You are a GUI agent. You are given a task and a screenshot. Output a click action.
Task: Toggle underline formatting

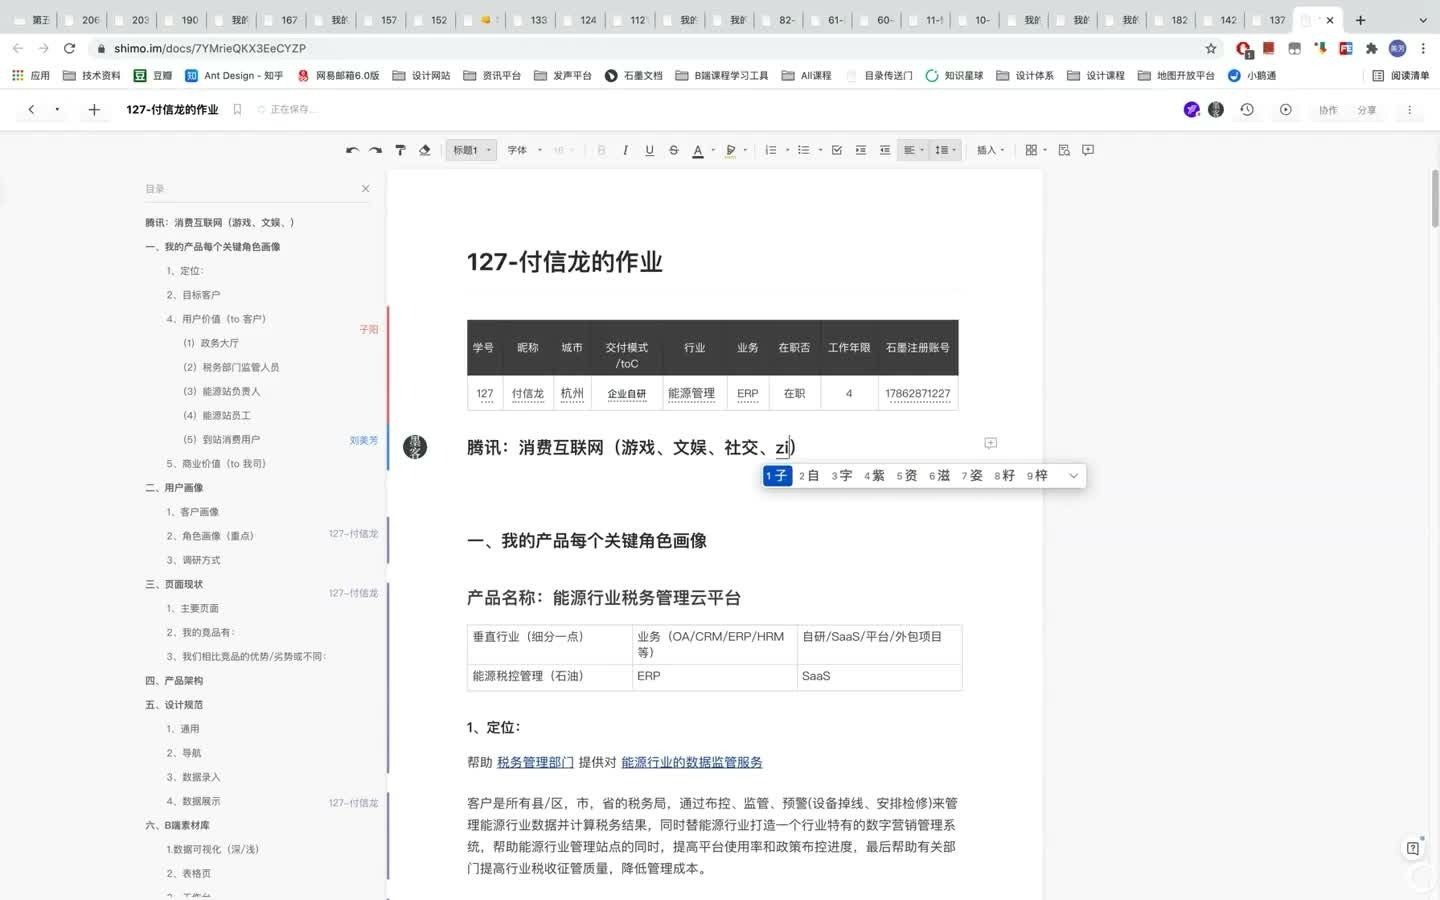(649, 150)
